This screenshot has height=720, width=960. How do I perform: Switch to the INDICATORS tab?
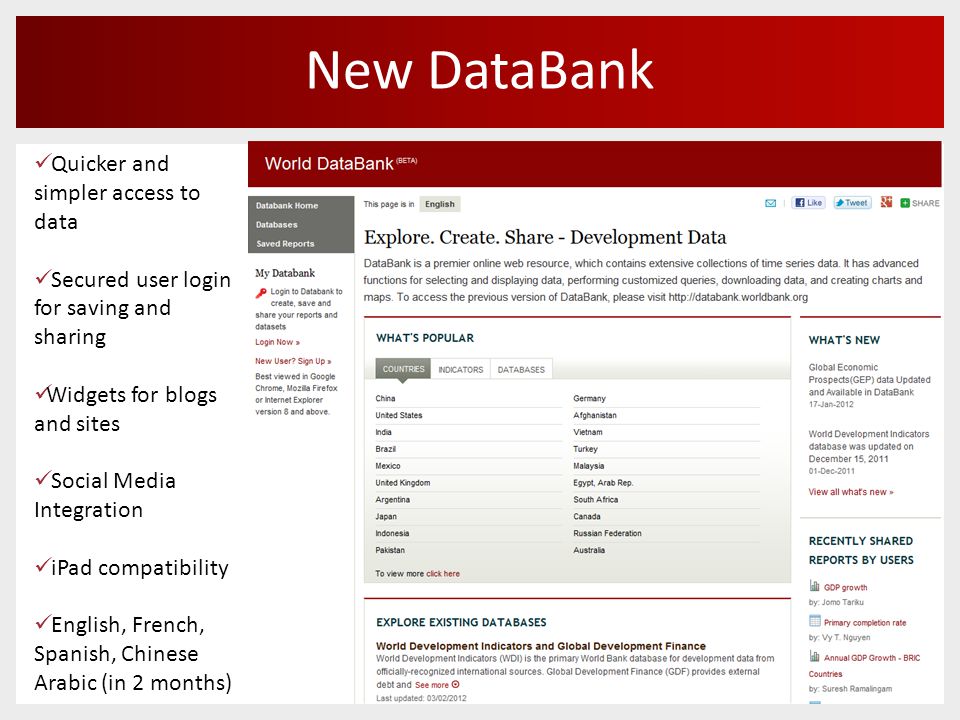pyautogui.click(x=460, y=369)
